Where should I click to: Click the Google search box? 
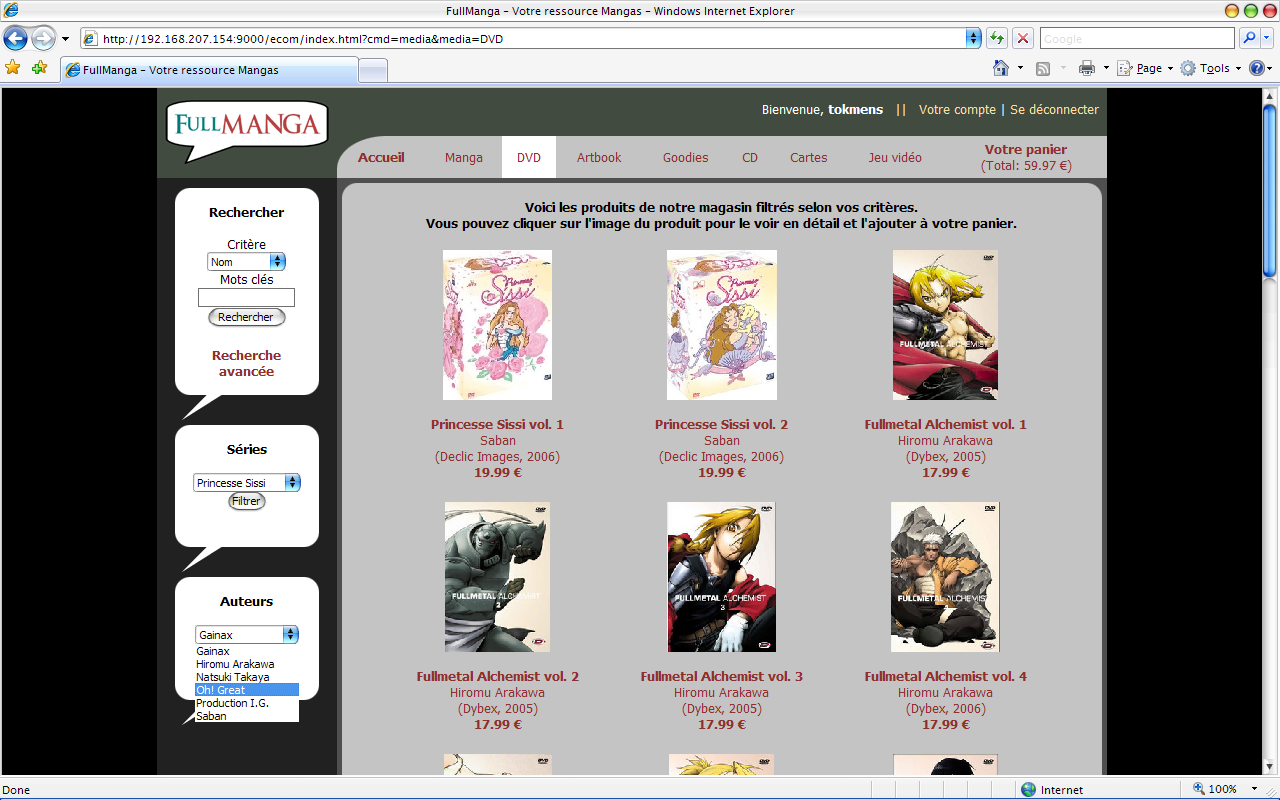(x=1137, y=39)
